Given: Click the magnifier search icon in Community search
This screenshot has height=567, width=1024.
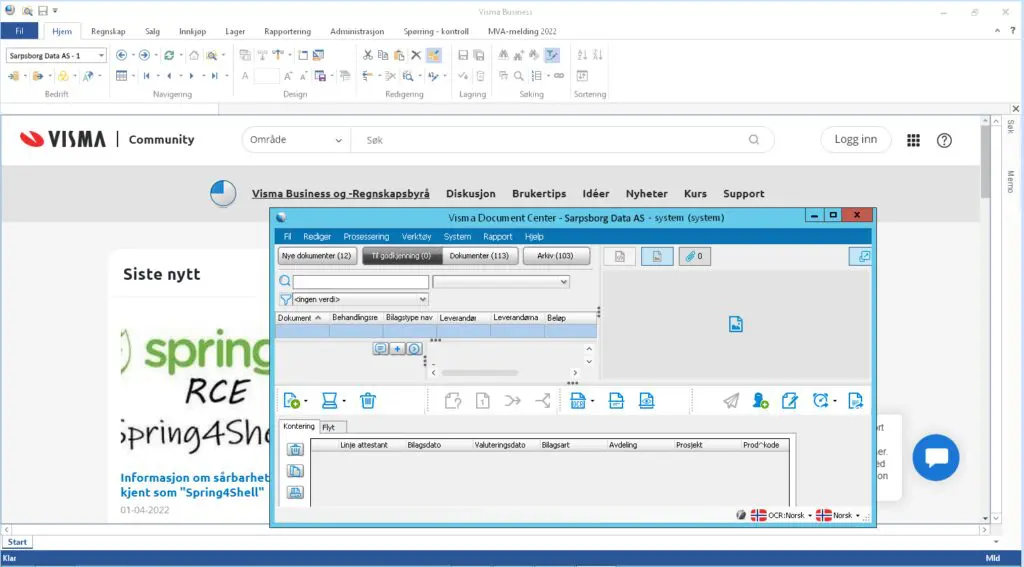Looking at the screenshot, I should 756,141.
